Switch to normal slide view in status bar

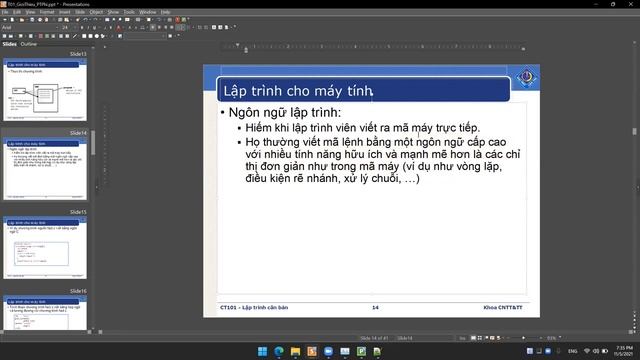[x=473, y=338]
